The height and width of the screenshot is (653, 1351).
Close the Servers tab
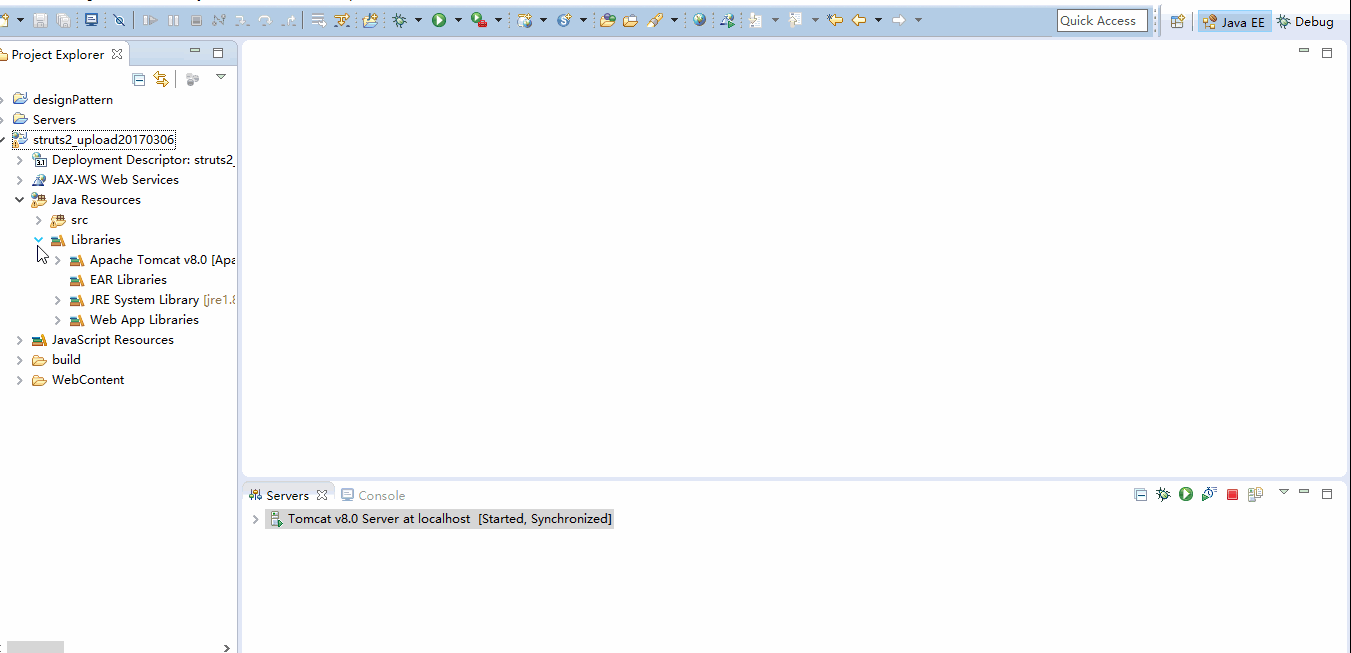tap(322, 495)
